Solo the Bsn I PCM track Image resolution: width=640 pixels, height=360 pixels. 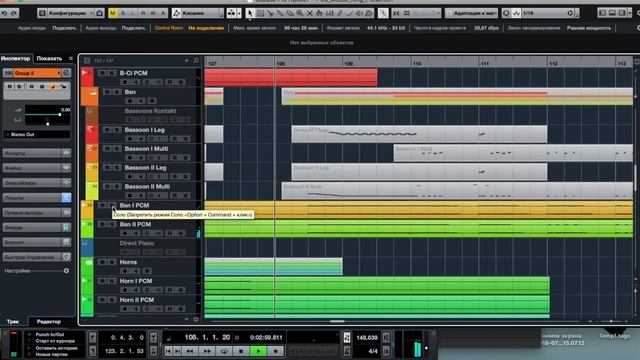pos(111,205)
